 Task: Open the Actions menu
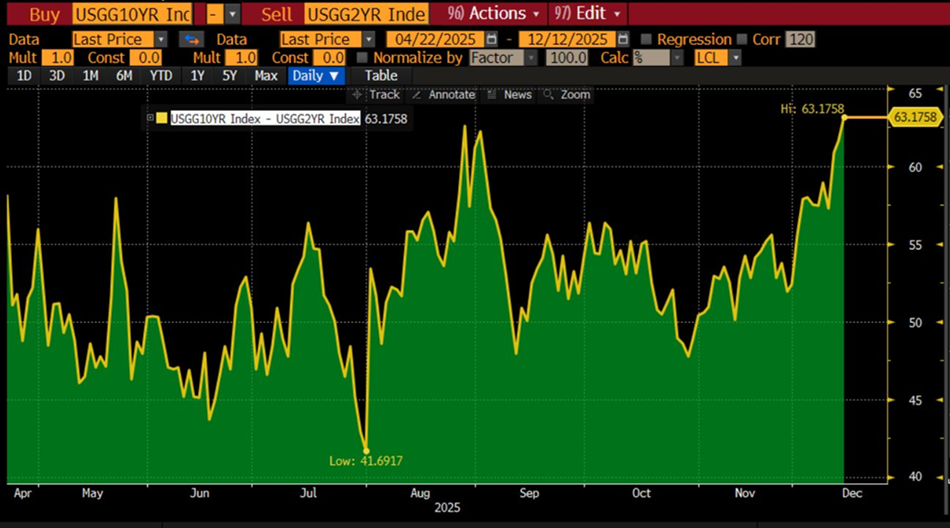point(493,13)
